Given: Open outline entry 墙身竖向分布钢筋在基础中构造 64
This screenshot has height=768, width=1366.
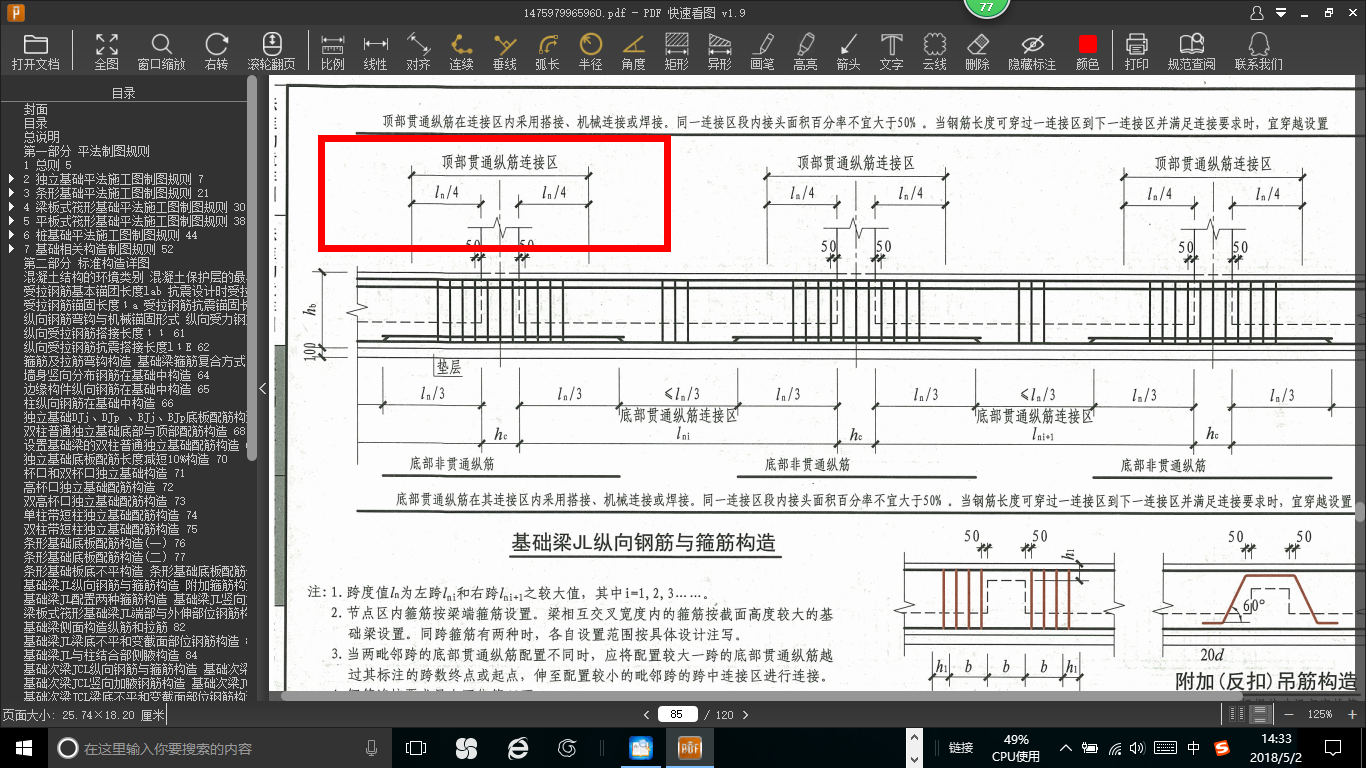Looking at the screenshot, I should coord(117,375).
